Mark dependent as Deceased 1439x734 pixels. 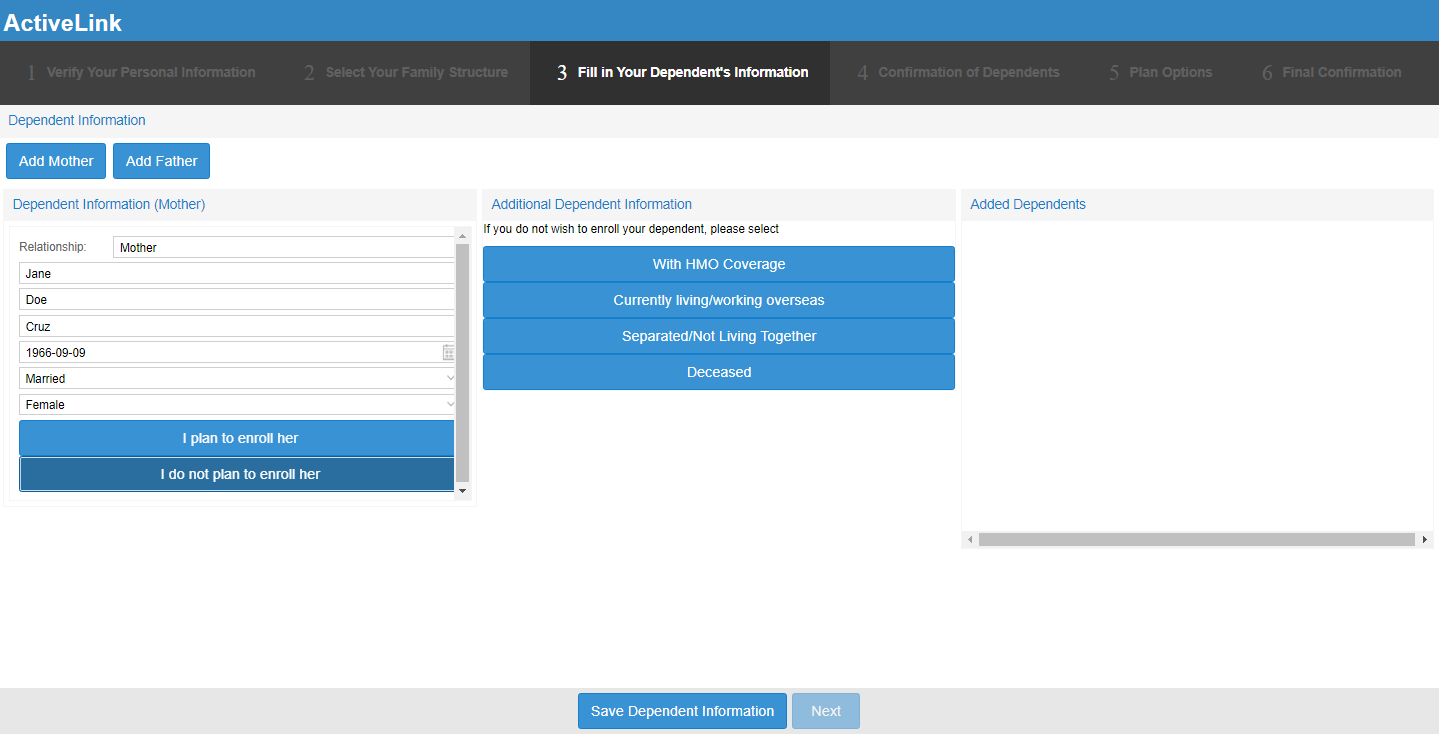pyautogui.click(x=718, y=372)
